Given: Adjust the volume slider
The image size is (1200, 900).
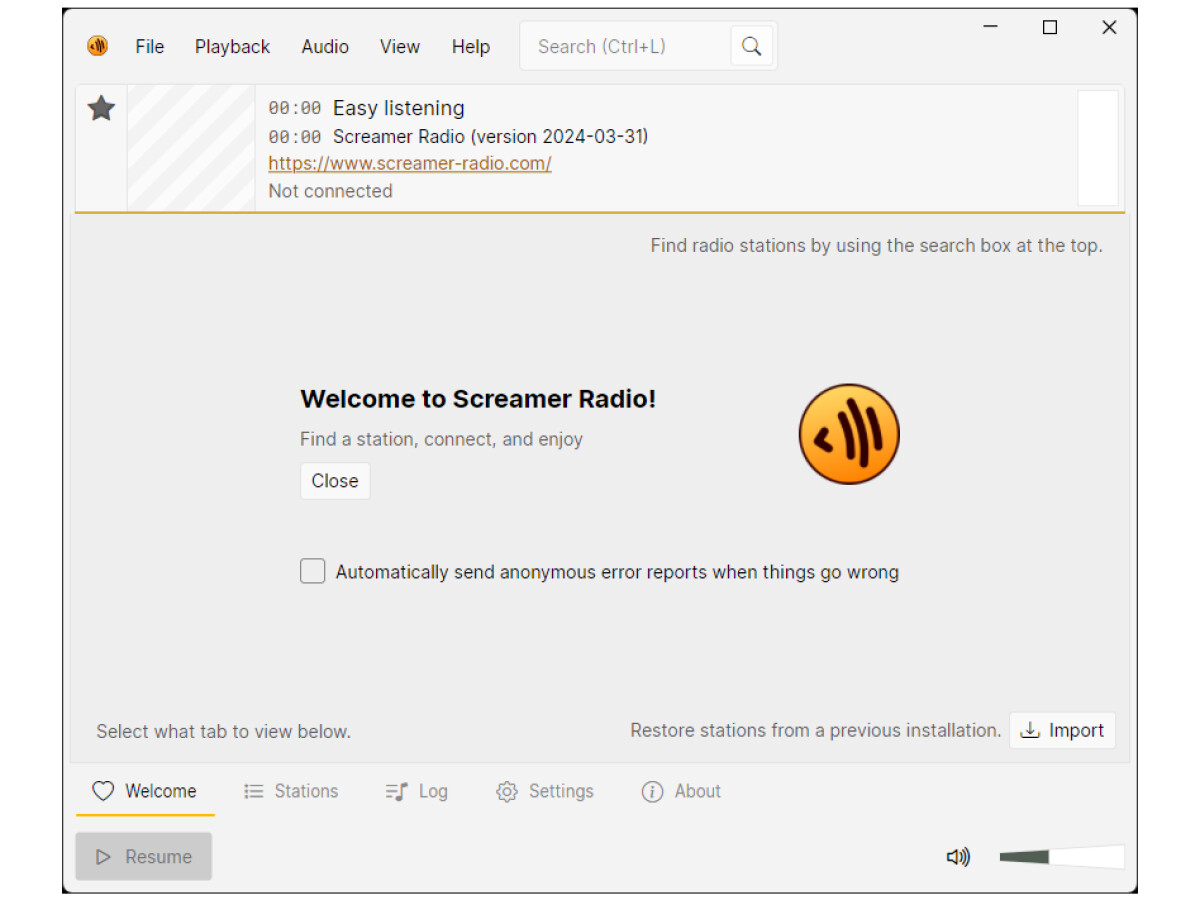Looking at the screenshot, I should click(x=1060, y=857).
